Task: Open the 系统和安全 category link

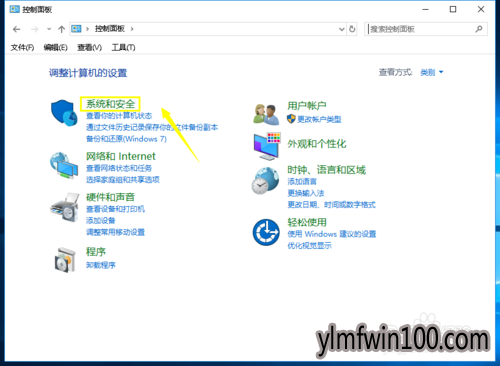Action: pos(110,104)
